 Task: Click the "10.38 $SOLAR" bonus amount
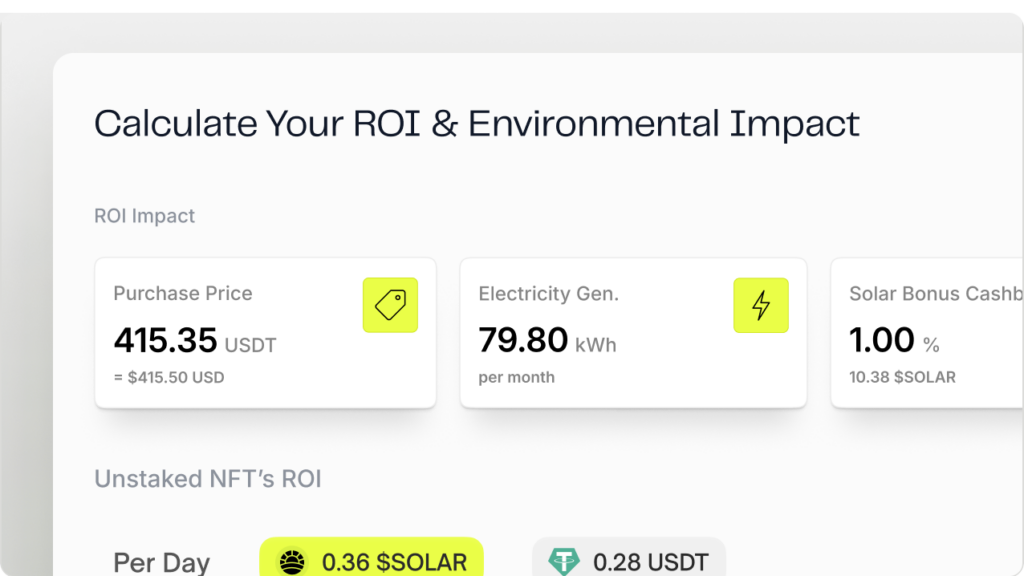click(x=902, y=378)
